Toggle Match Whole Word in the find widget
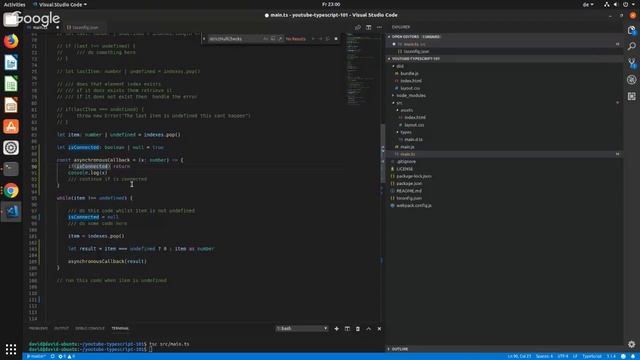 (273, 39)
